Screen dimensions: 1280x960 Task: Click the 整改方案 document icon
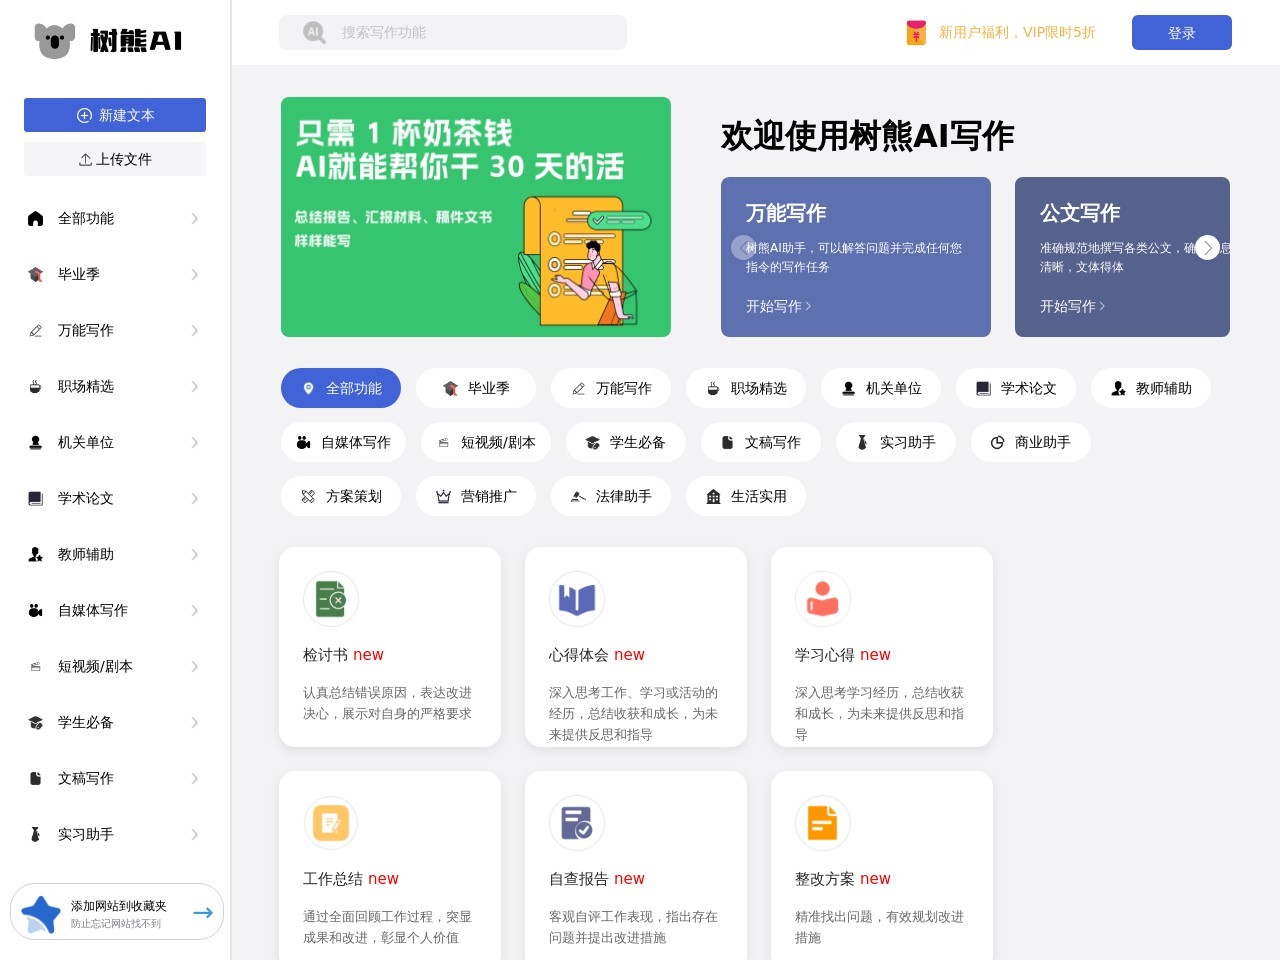click(x=823, y=823)
